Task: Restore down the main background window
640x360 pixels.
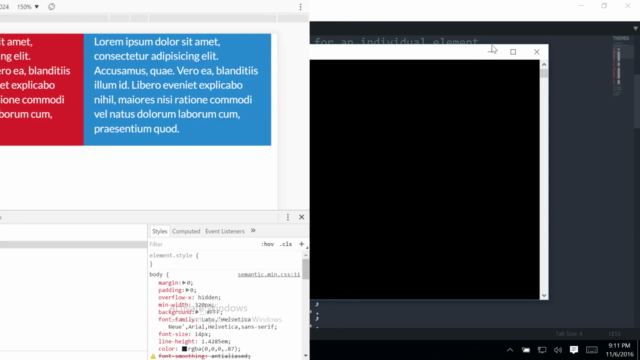Action: click(x=604, y=6)
